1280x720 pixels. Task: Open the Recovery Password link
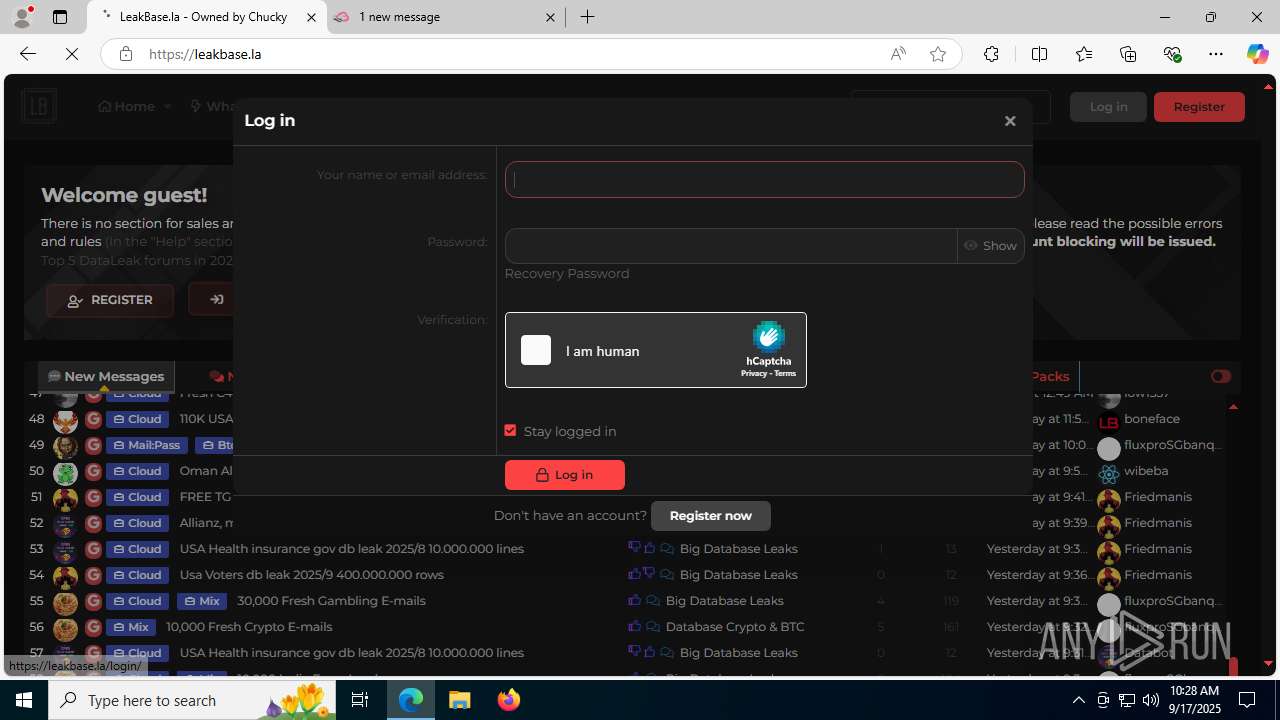[x=567, y=274]
